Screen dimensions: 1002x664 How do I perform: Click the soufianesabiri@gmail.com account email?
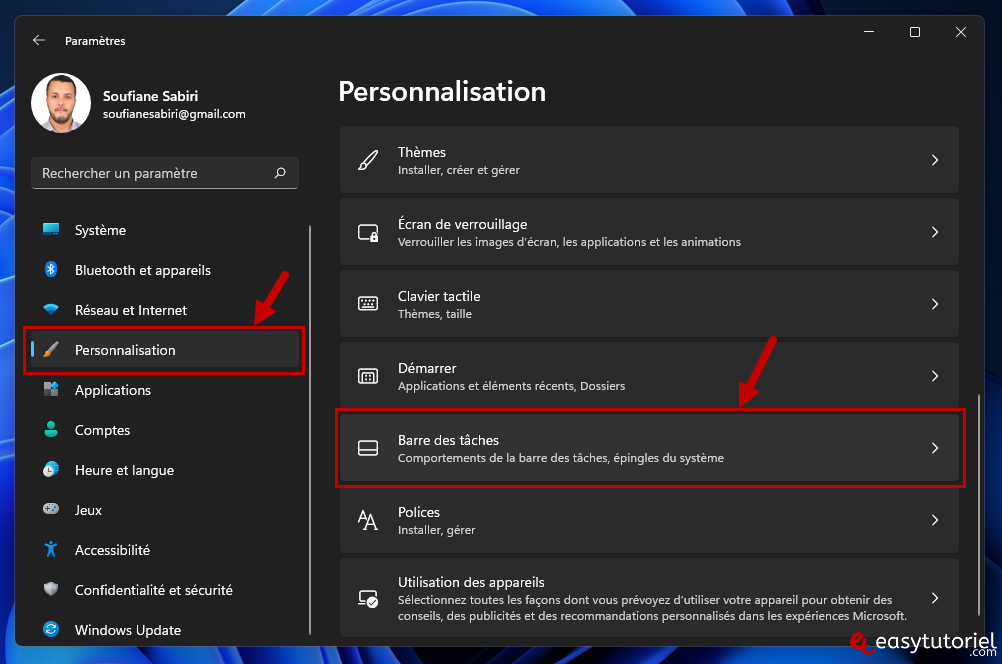tap(174, 114)
